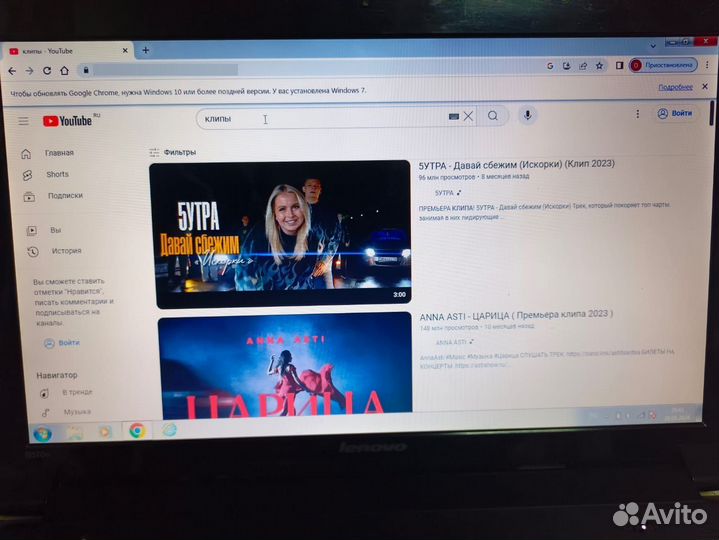Open the YouTube hamburger guide menu
The image size is (719, 540).
[x=23, y=121]
